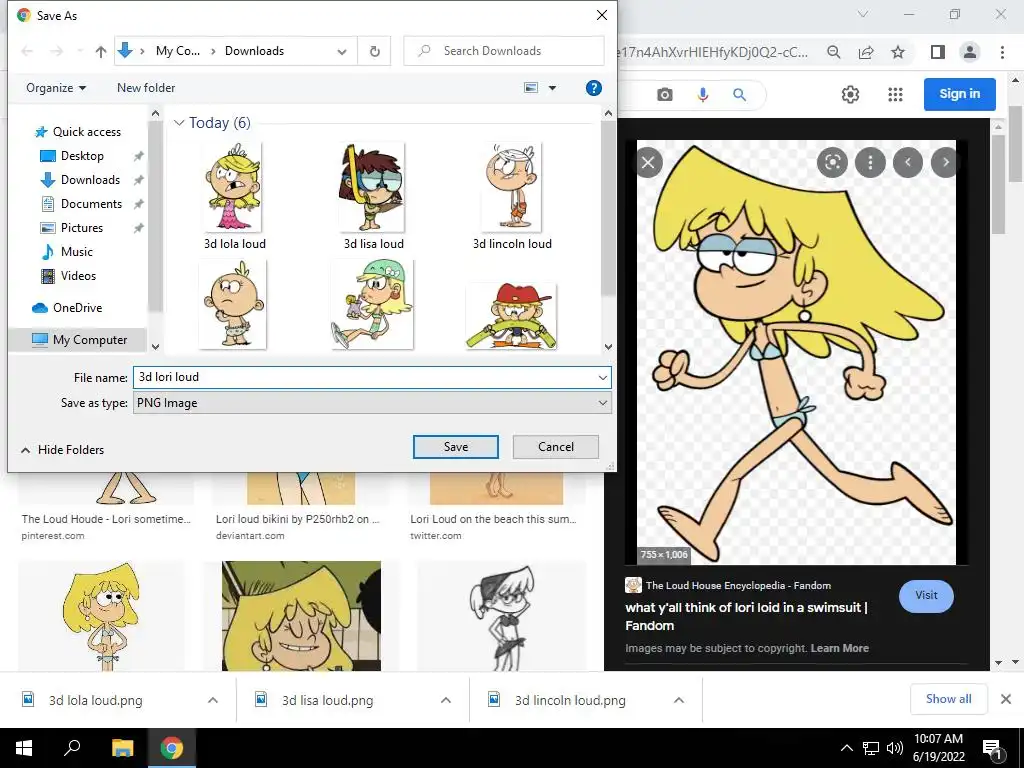Go to Desktop in navigation pane
This screenshot has width=1024, height=768.
82,156
